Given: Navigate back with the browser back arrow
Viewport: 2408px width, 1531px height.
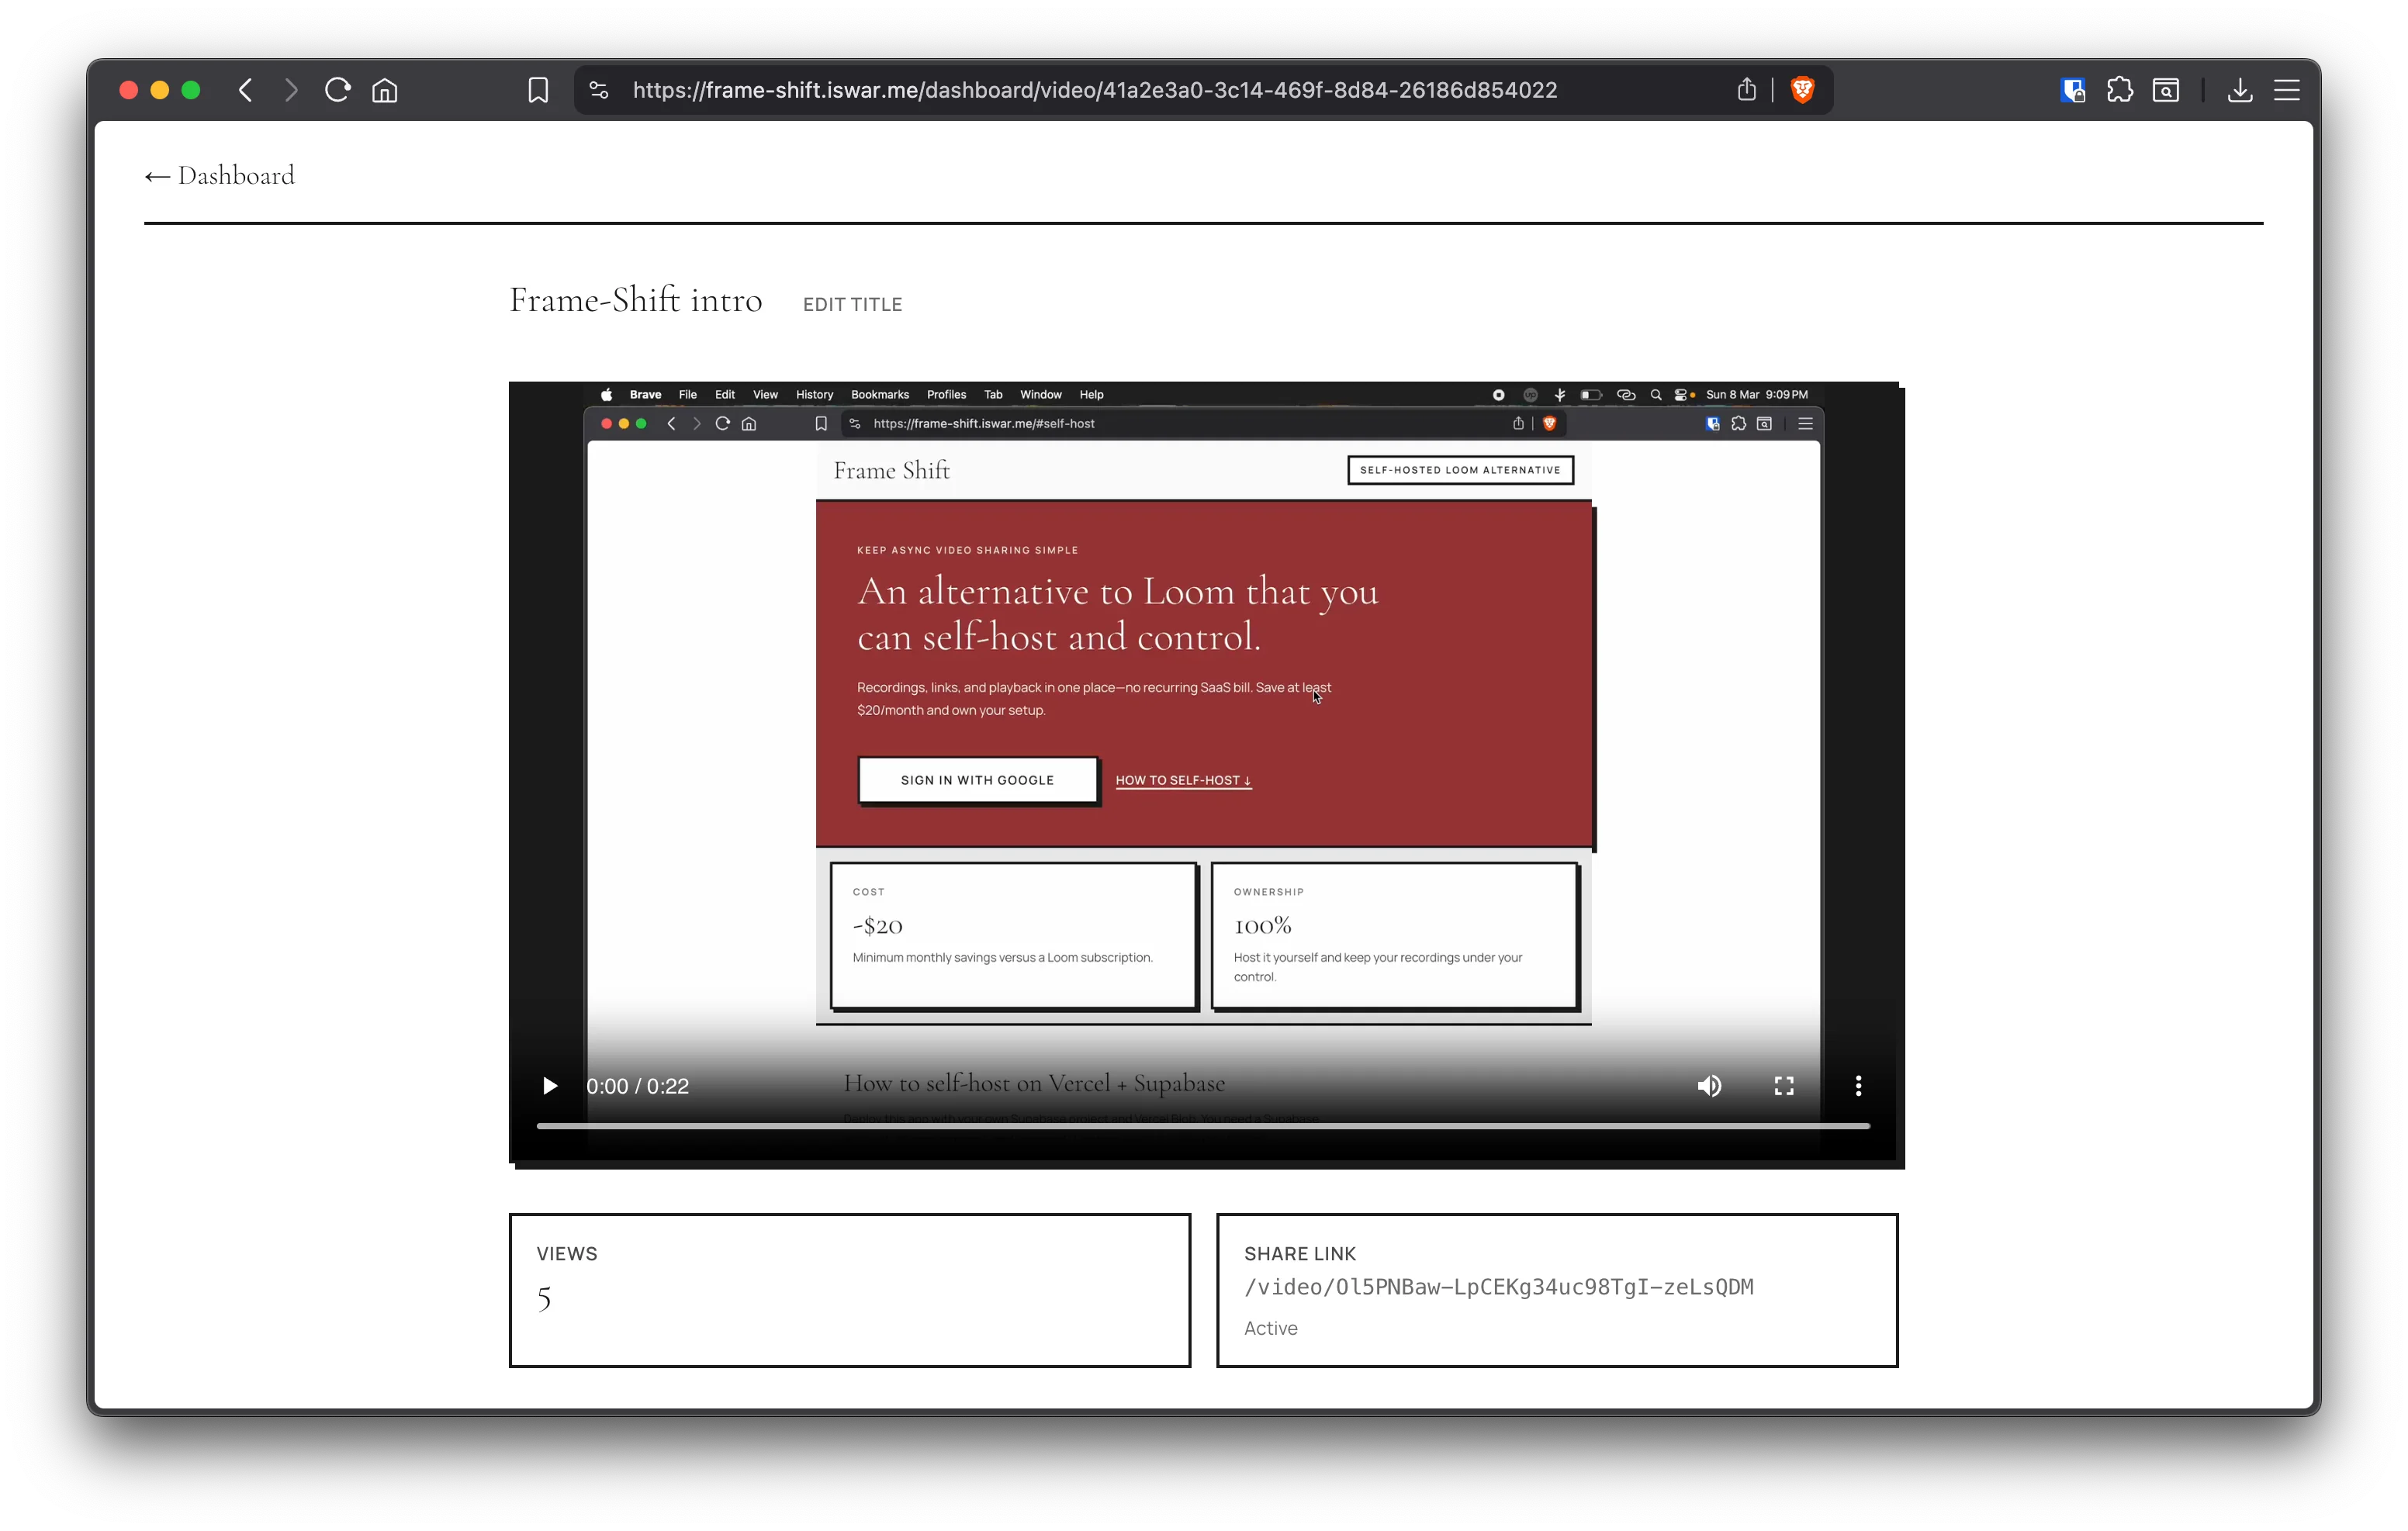Looking at the screenshot, I should pos(245,90).
